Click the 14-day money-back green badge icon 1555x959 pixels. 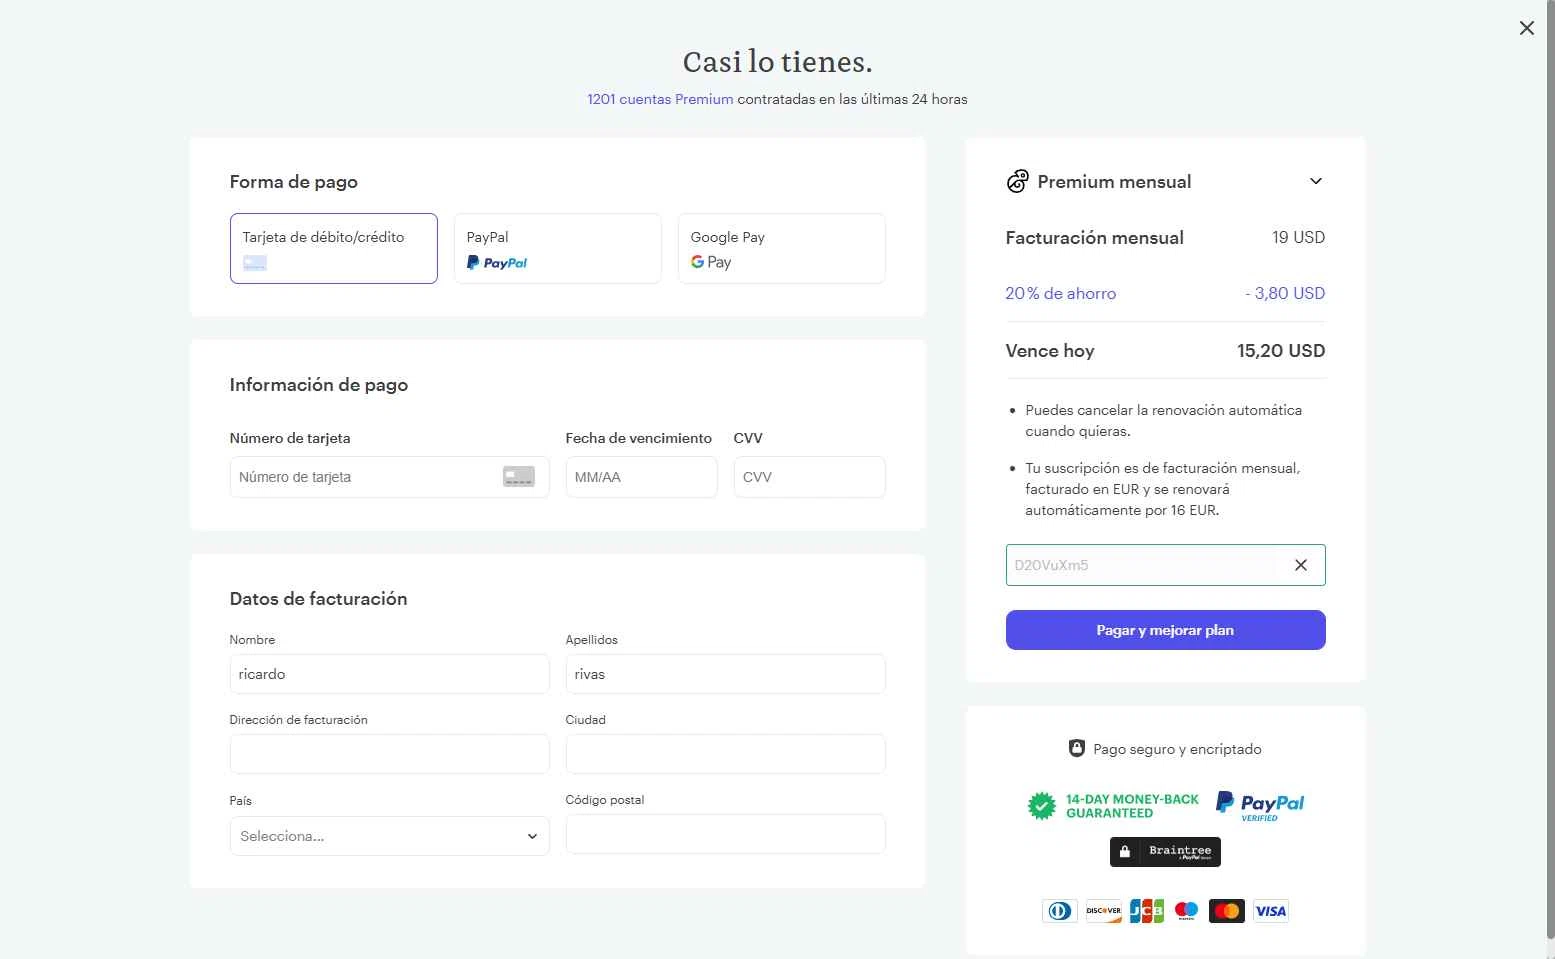click(x=1042, y=805)
